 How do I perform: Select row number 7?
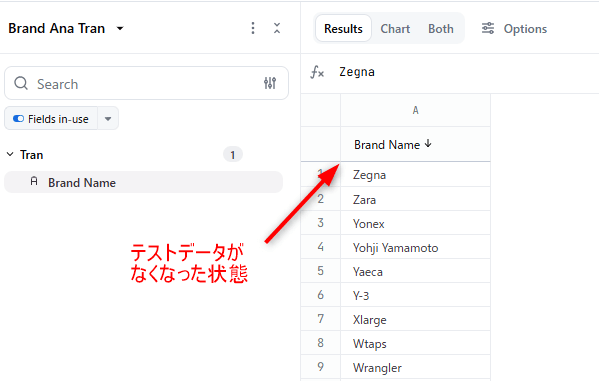point(321,319)
